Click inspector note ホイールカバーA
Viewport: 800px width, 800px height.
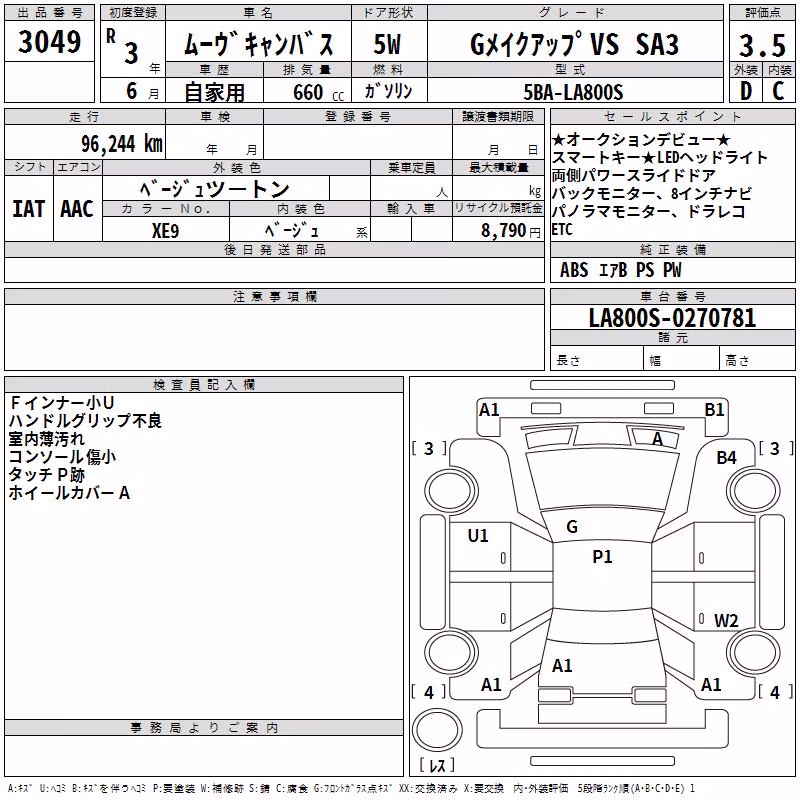tap(69, 493)
